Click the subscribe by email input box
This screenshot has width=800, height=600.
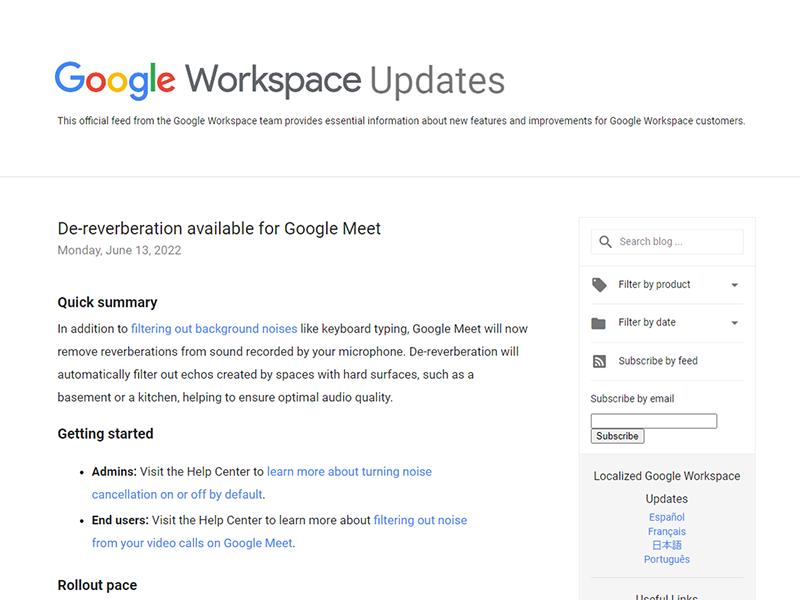(653, 421)
